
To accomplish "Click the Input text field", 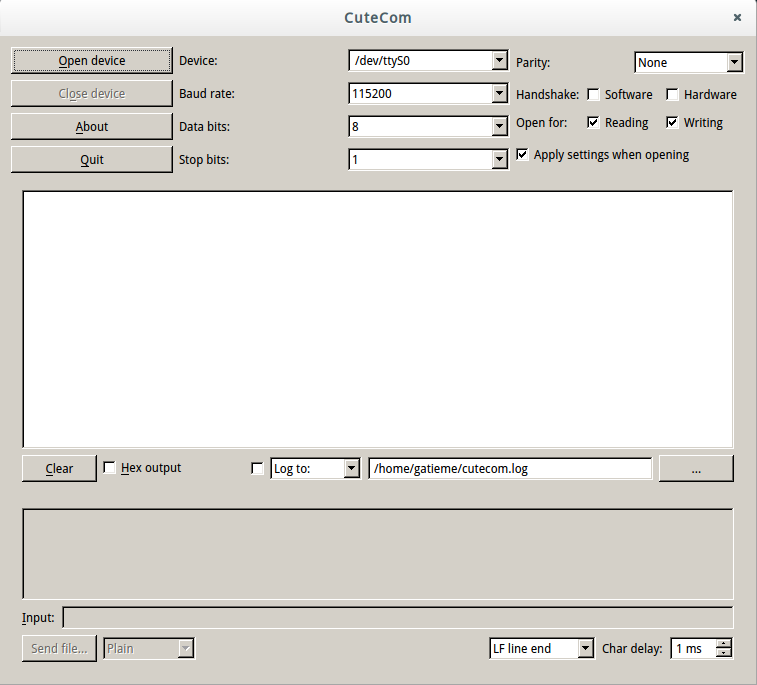I will (398, 617).
